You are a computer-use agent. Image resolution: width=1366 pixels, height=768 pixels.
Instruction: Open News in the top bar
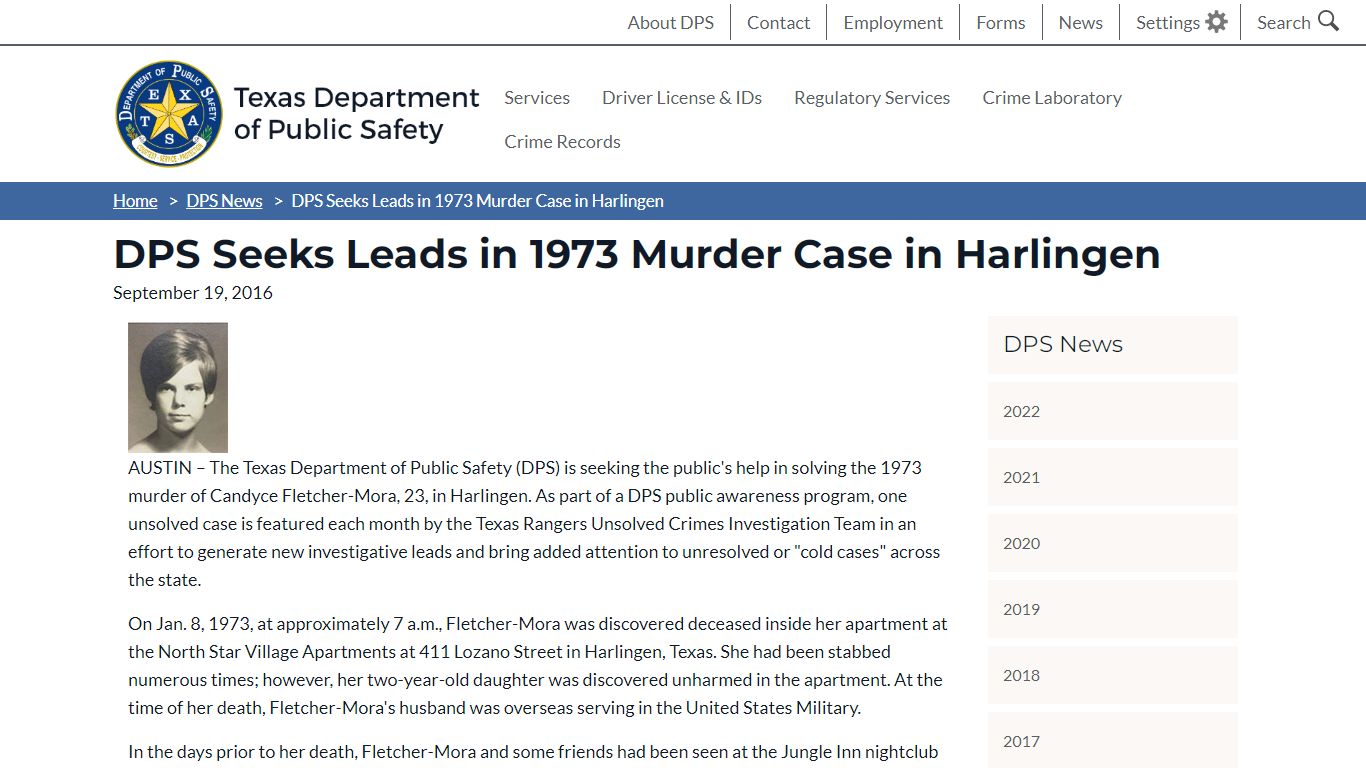tap(1080, 22)
